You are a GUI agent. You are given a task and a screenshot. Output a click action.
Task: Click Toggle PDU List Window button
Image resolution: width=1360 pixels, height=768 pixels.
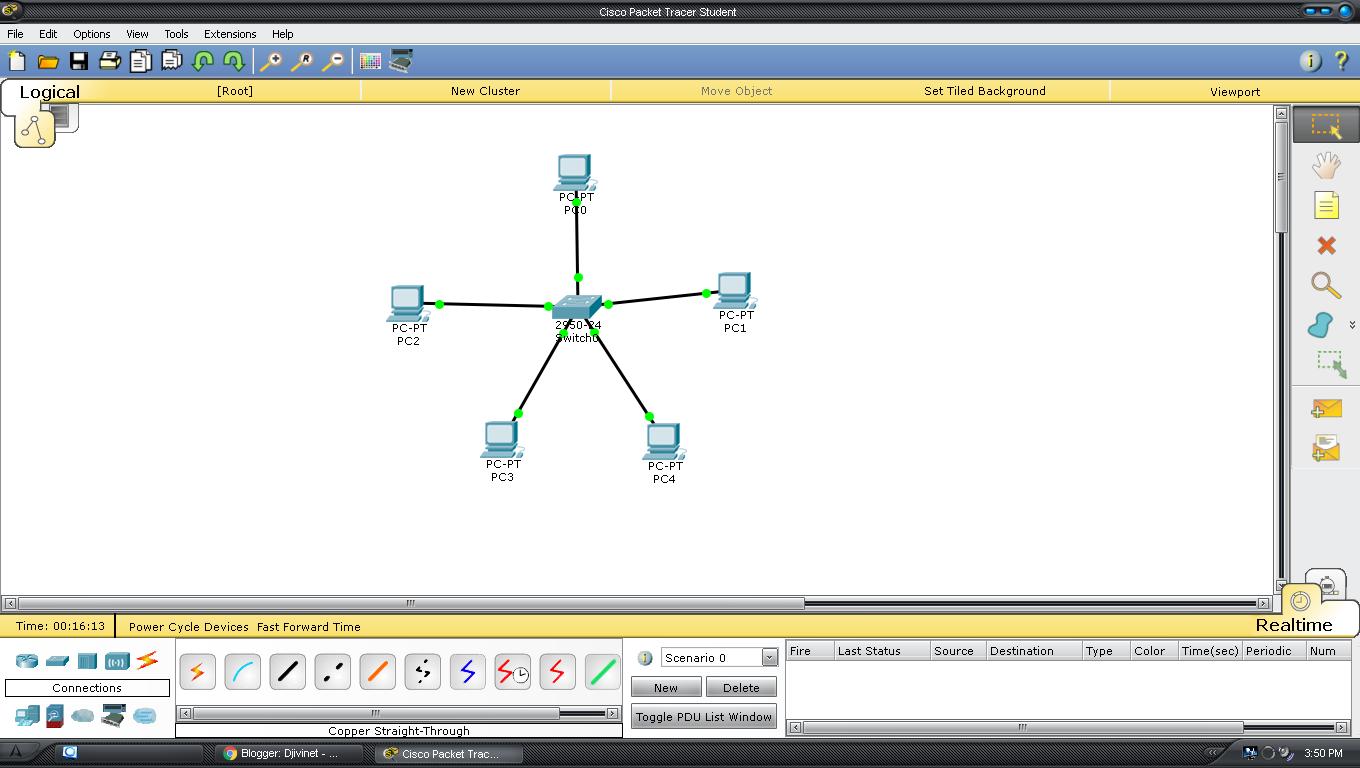pos(704,717)
